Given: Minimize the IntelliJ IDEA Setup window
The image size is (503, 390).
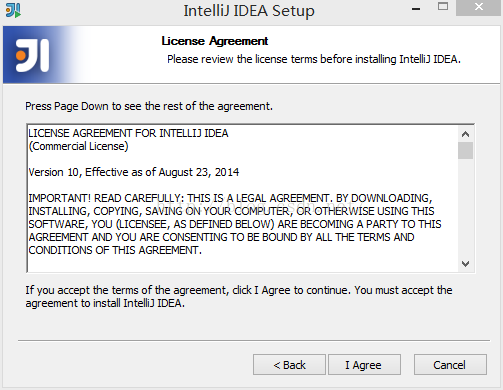Looking at the screenshot, I should click(x=416, y=9).
